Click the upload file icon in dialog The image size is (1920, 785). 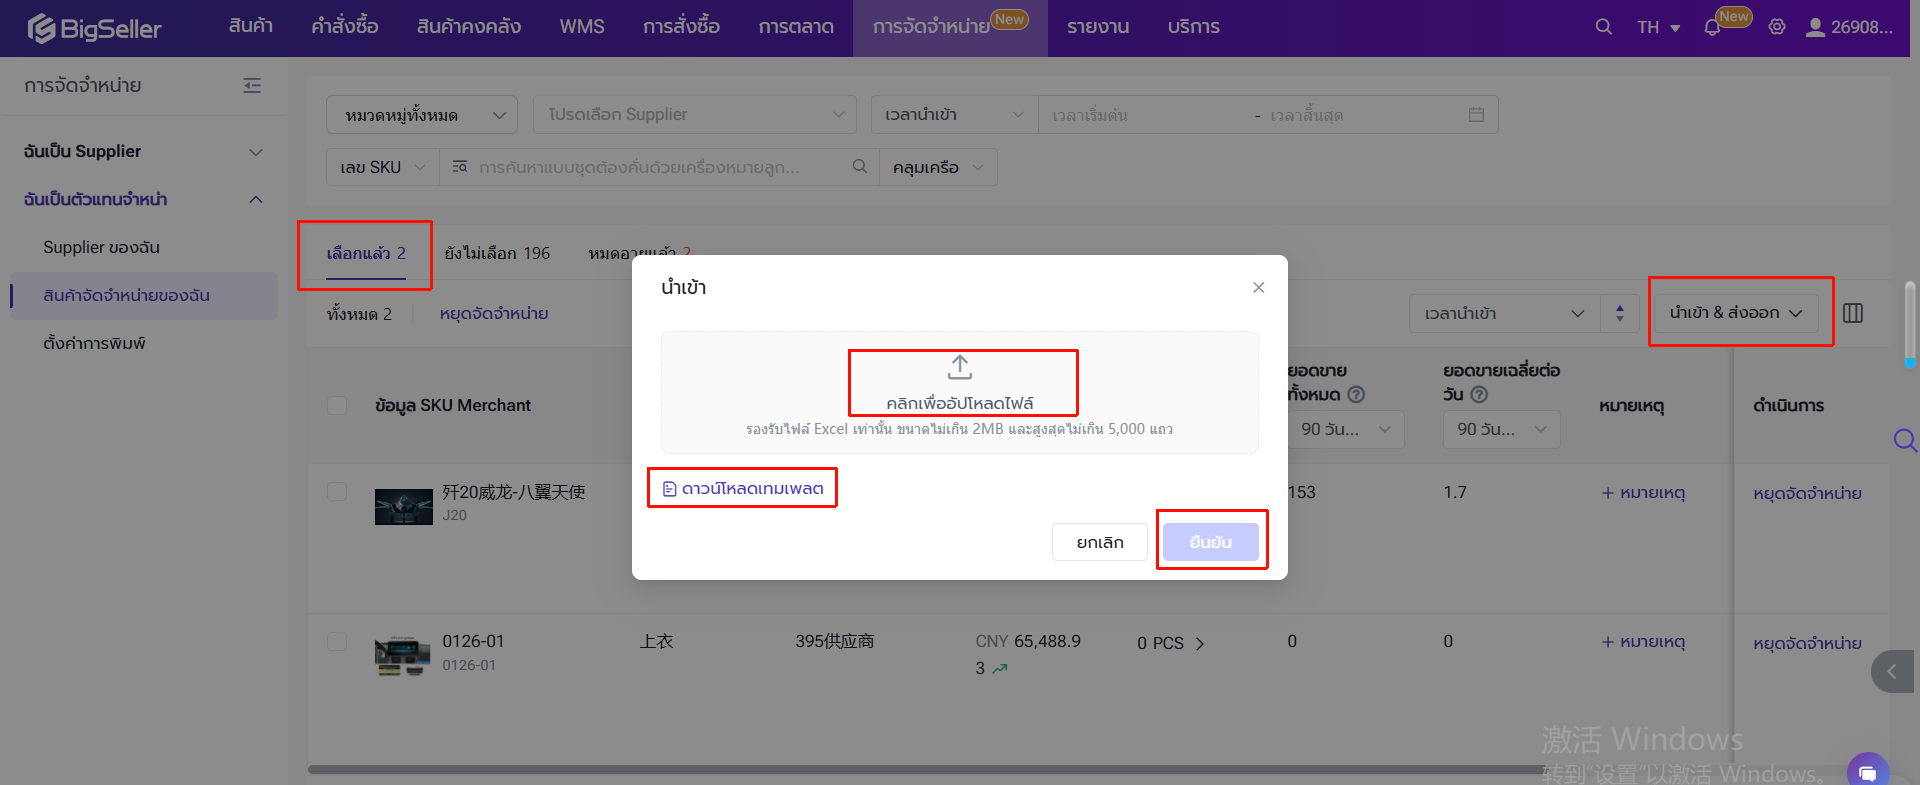pos(960,368)
